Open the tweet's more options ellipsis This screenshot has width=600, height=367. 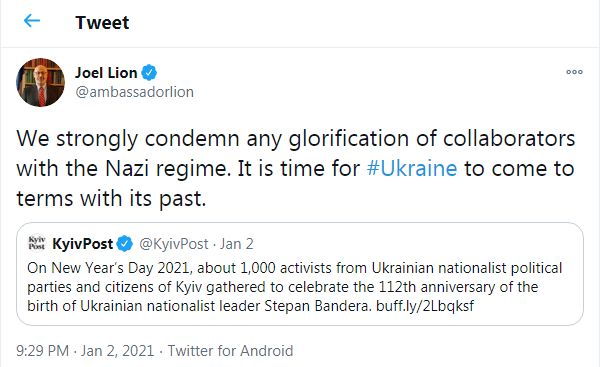click(x=574, y=72)
